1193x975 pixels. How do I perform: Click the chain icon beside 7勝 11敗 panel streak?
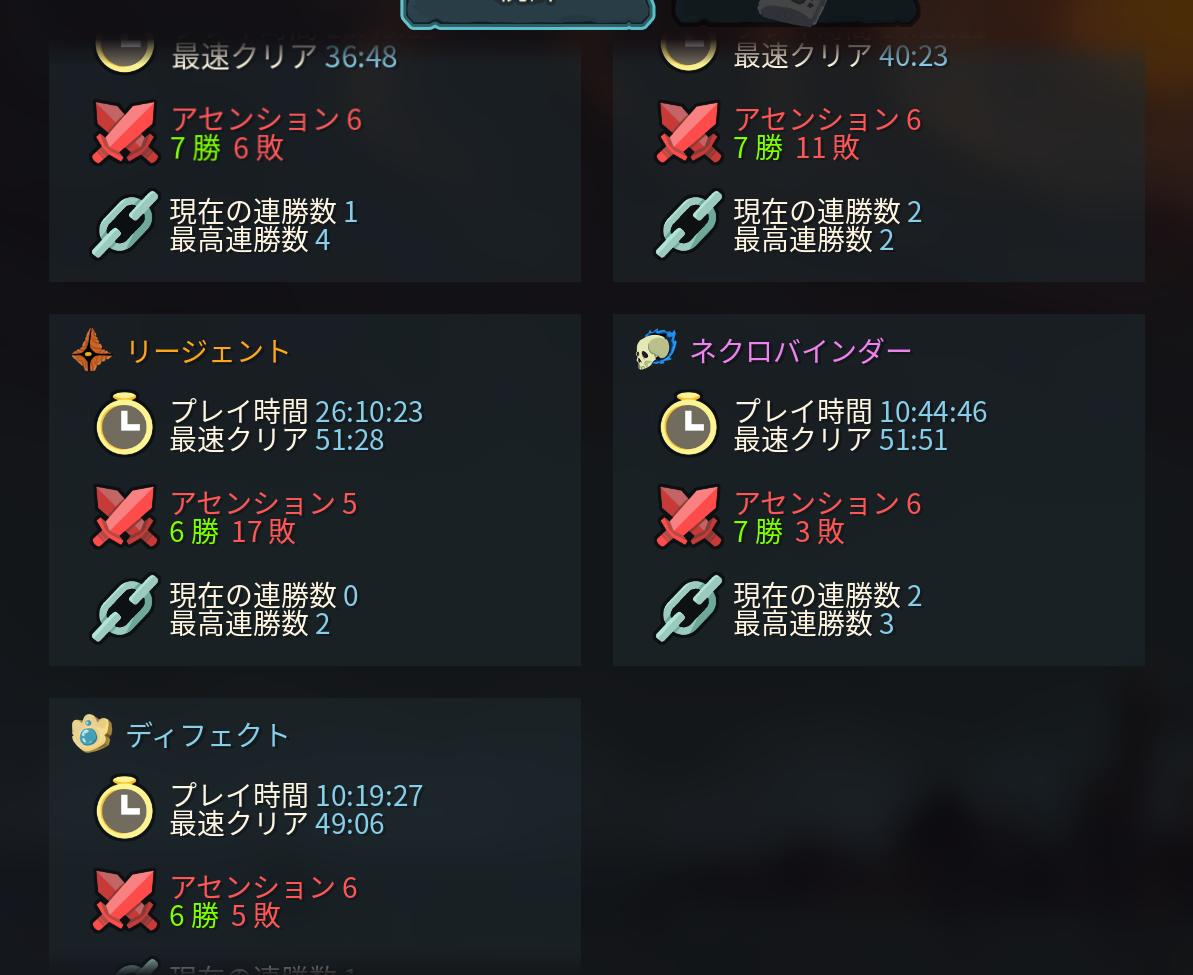[x=688, y=225]
